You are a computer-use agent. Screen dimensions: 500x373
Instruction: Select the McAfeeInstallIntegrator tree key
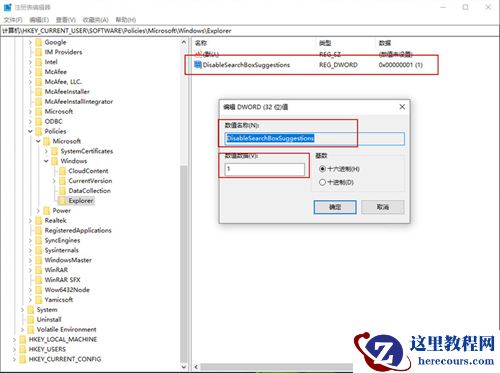[79, 102]
